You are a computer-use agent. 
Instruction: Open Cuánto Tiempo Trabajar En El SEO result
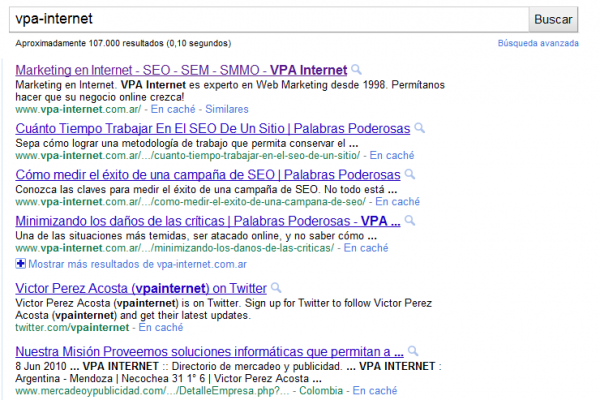[213, 128]
